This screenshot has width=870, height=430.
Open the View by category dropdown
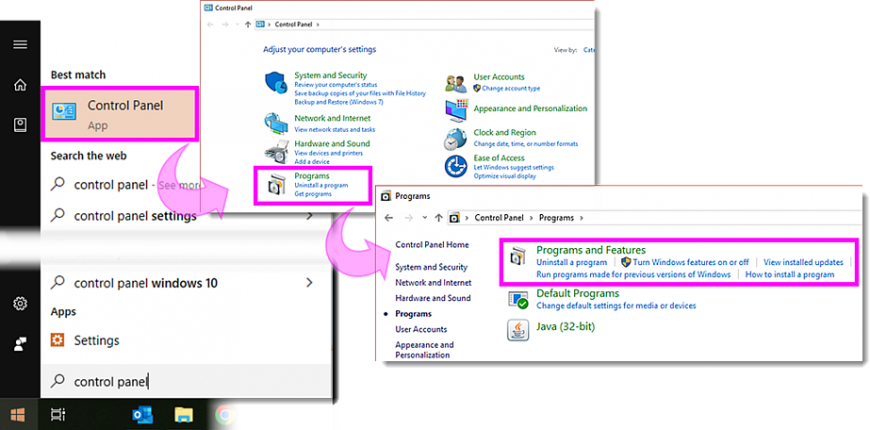pyautogui.click(x=589, y=50)
